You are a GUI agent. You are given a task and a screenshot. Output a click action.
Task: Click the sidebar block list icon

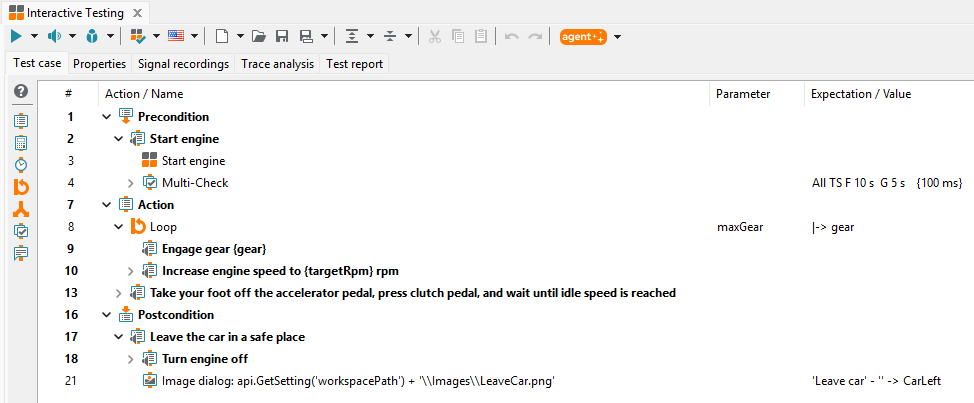(x=21, y=120)
